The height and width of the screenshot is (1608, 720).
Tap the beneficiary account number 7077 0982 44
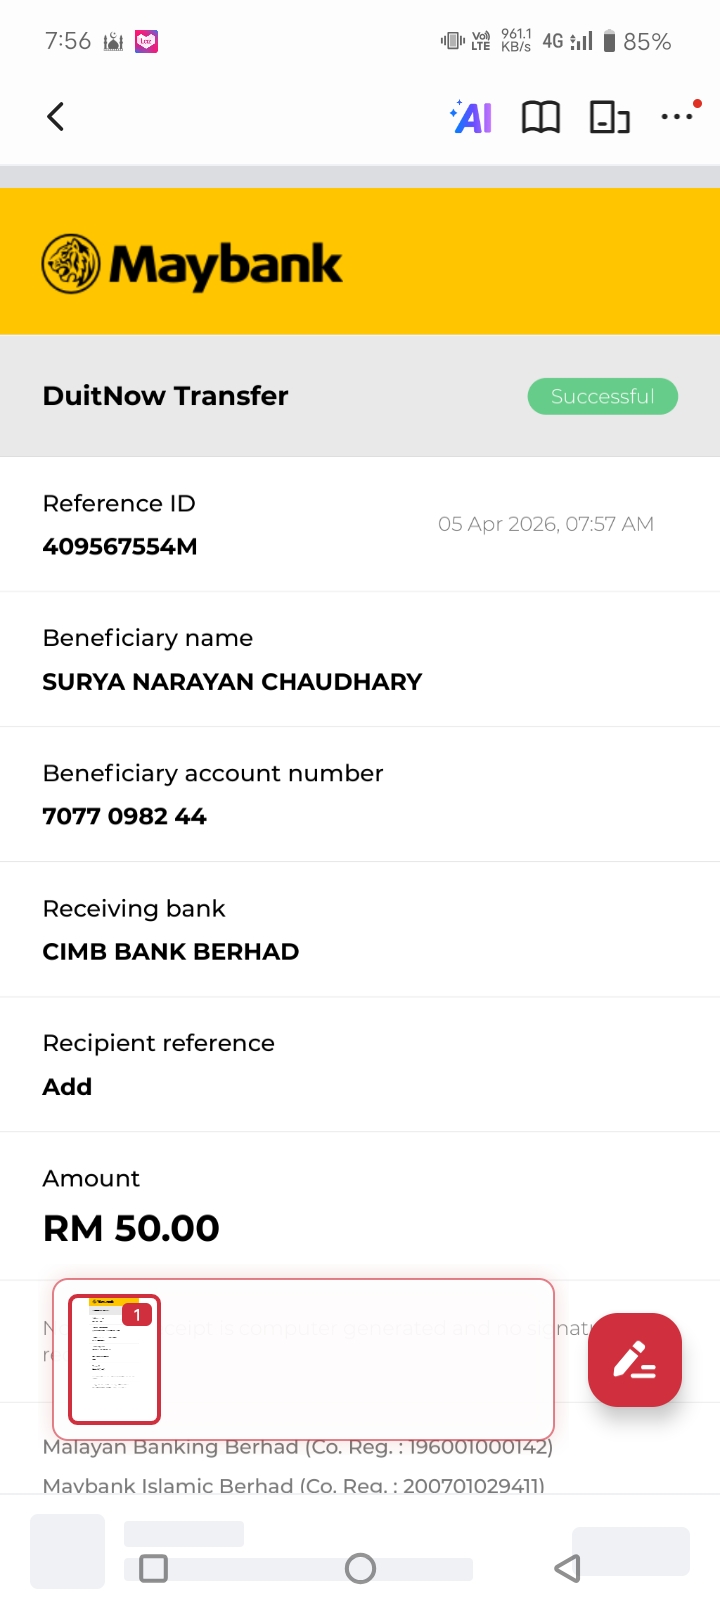[124, 817]
